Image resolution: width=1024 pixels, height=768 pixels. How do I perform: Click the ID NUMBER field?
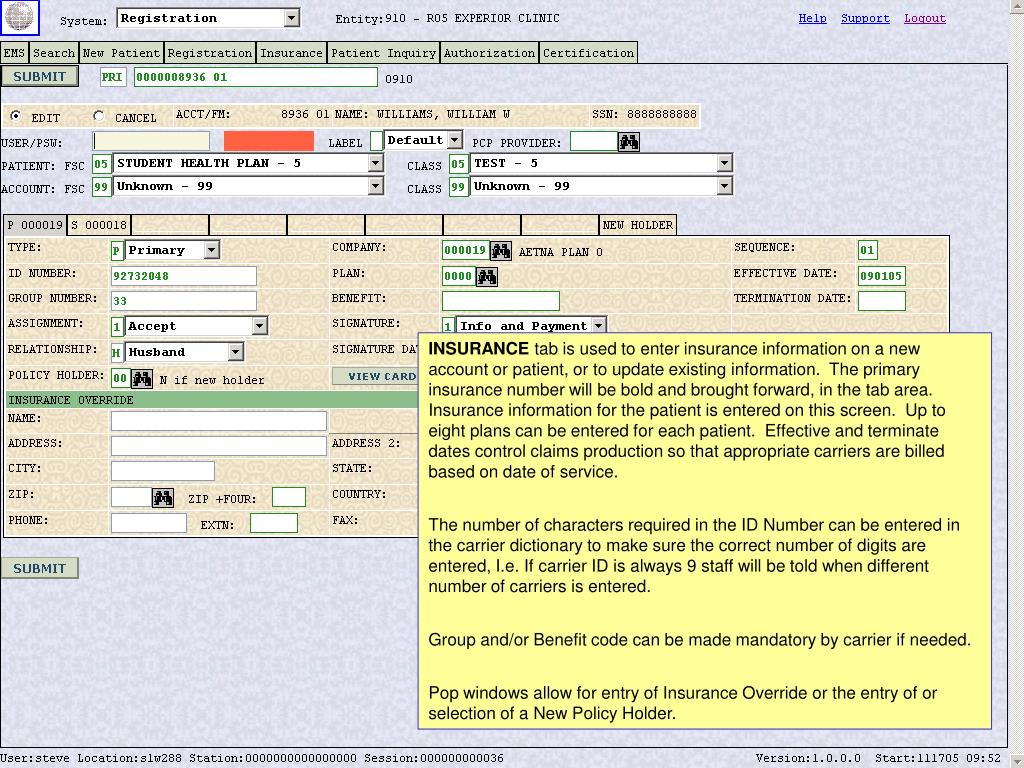[x=184, y=276]
